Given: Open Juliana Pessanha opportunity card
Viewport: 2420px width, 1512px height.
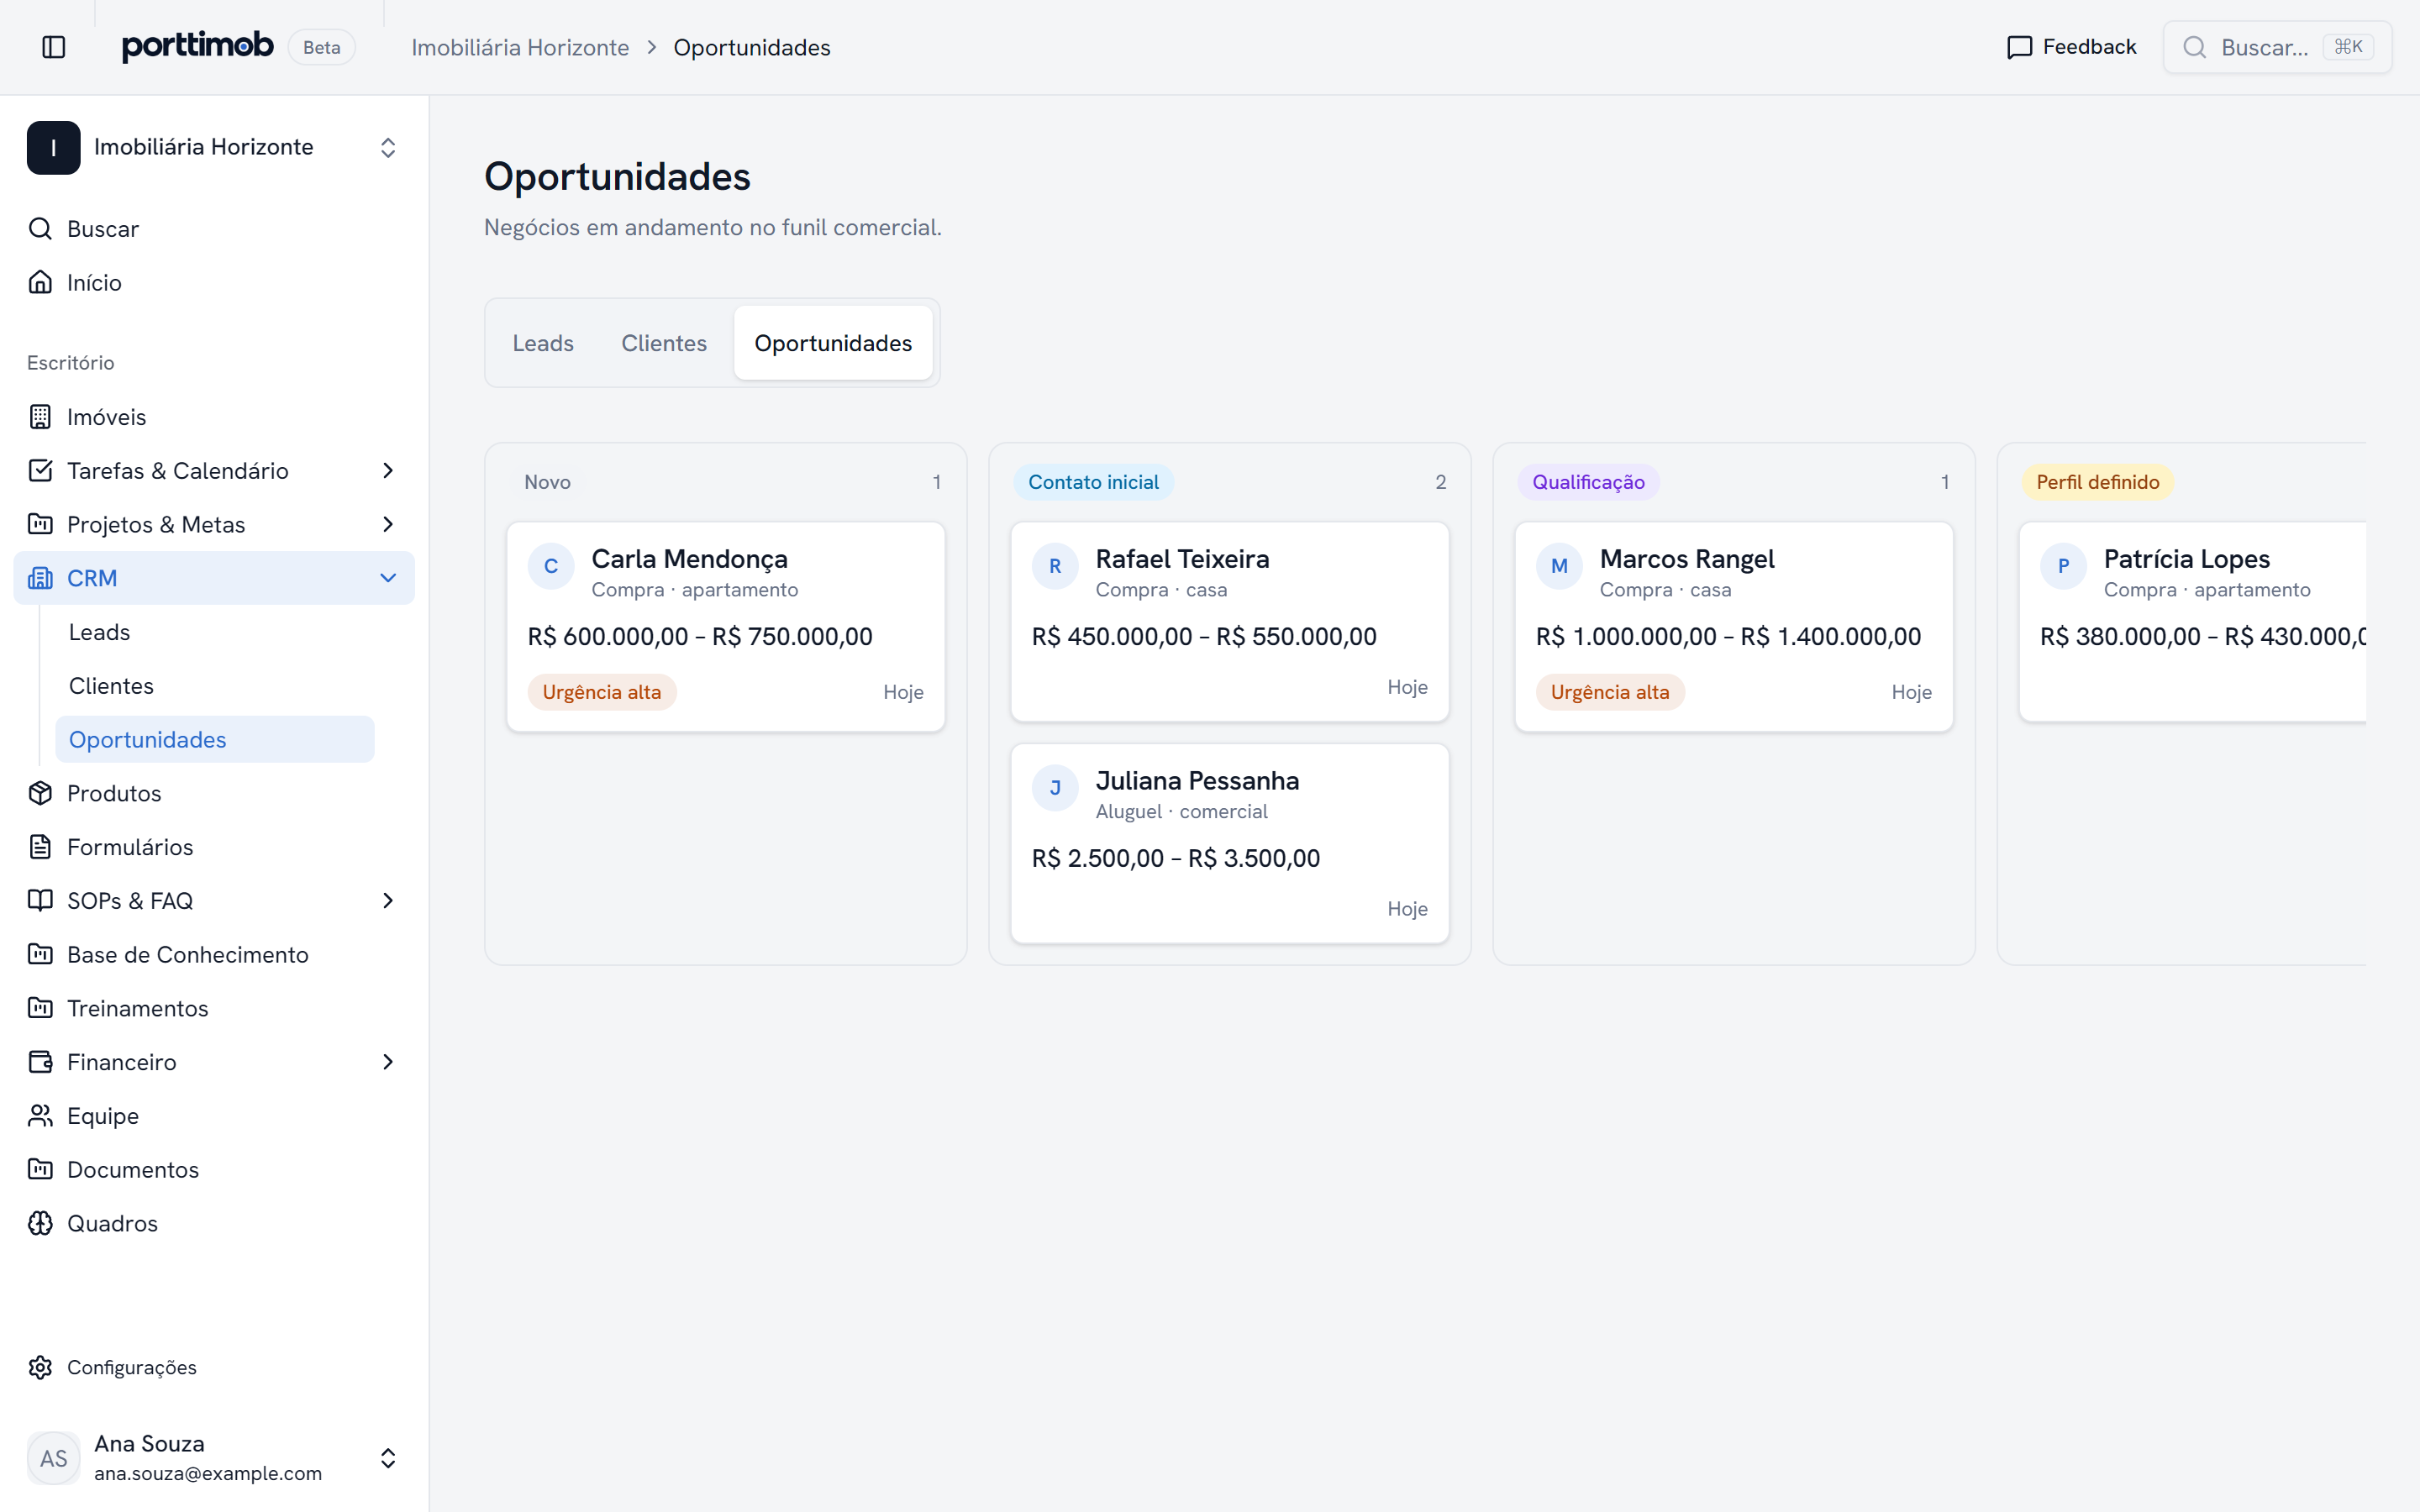Looking at the screenshot, I should click(x=1230, y=843).
